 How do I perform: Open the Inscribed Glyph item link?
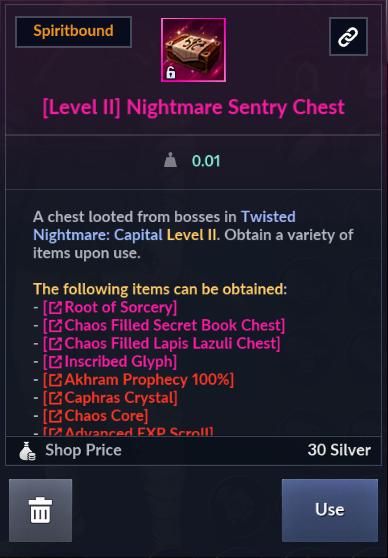pyautogui.click(x=110, y=362)
